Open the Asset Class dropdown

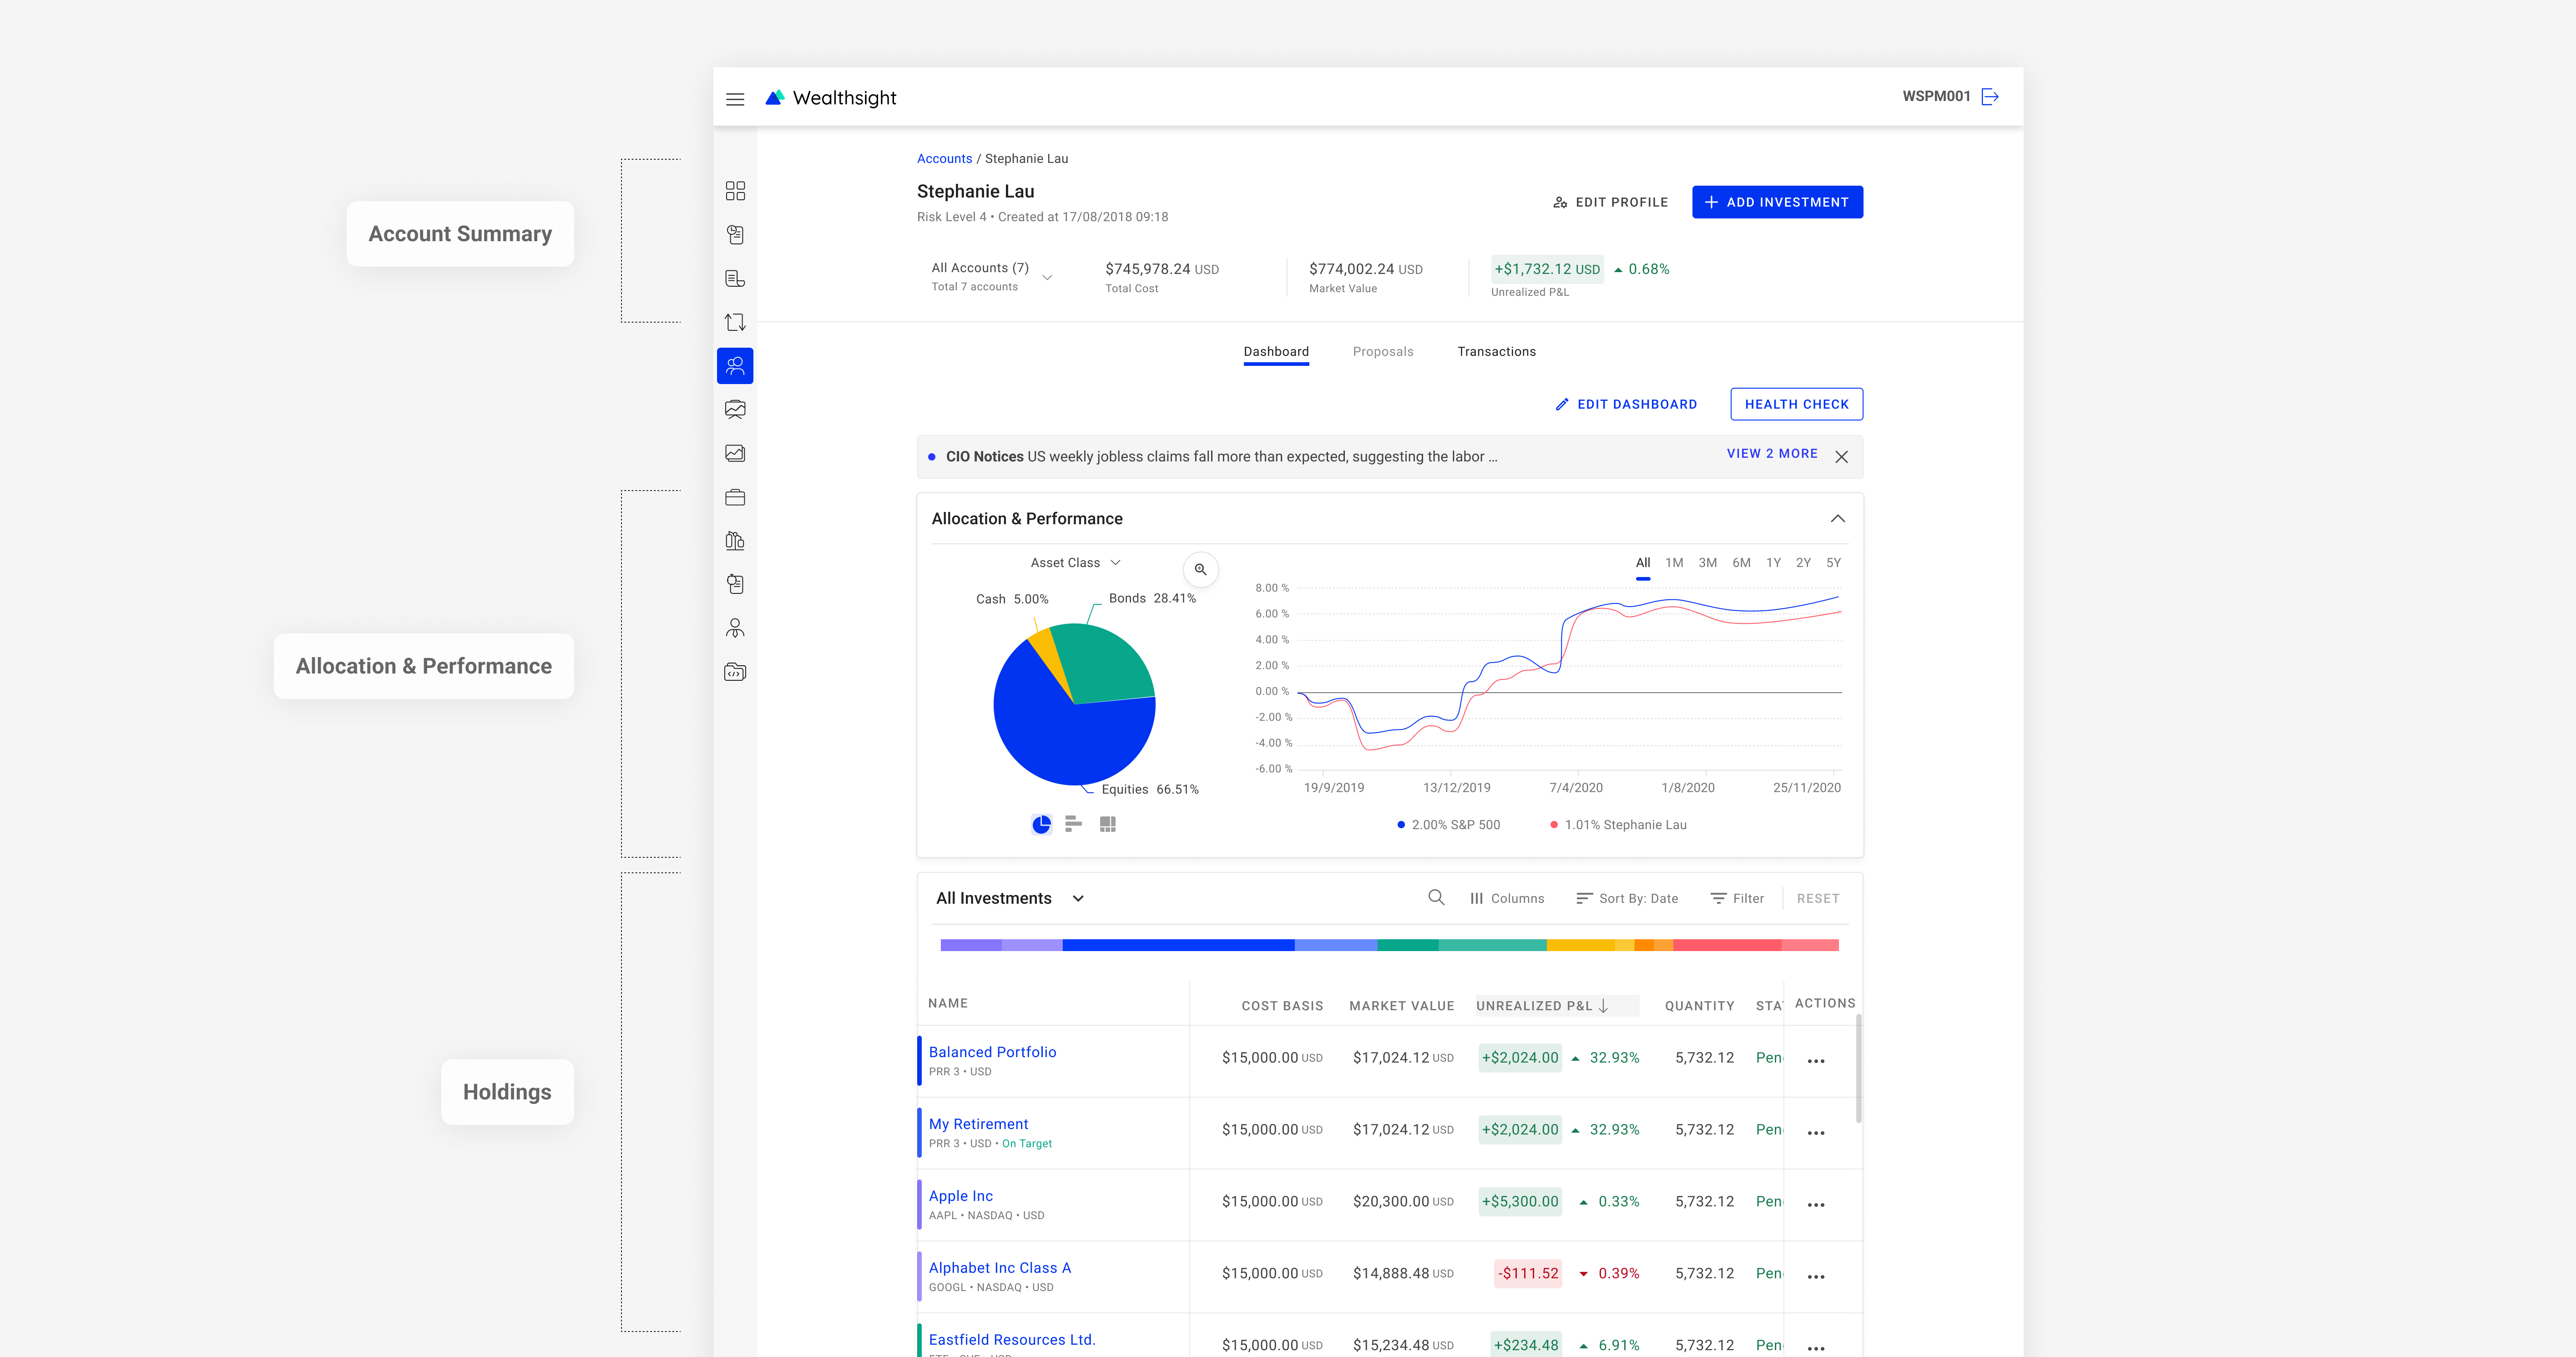pos(1075,563)
